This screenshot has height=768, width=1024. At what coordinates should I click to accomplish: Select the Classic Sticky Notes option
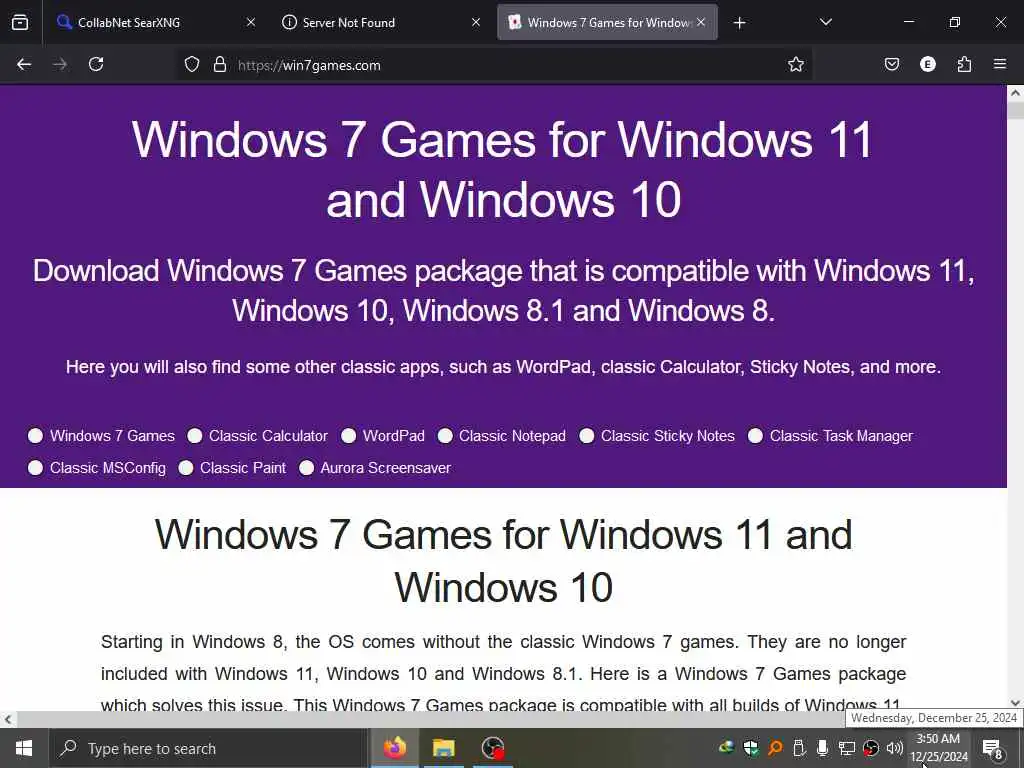(586, 436)
